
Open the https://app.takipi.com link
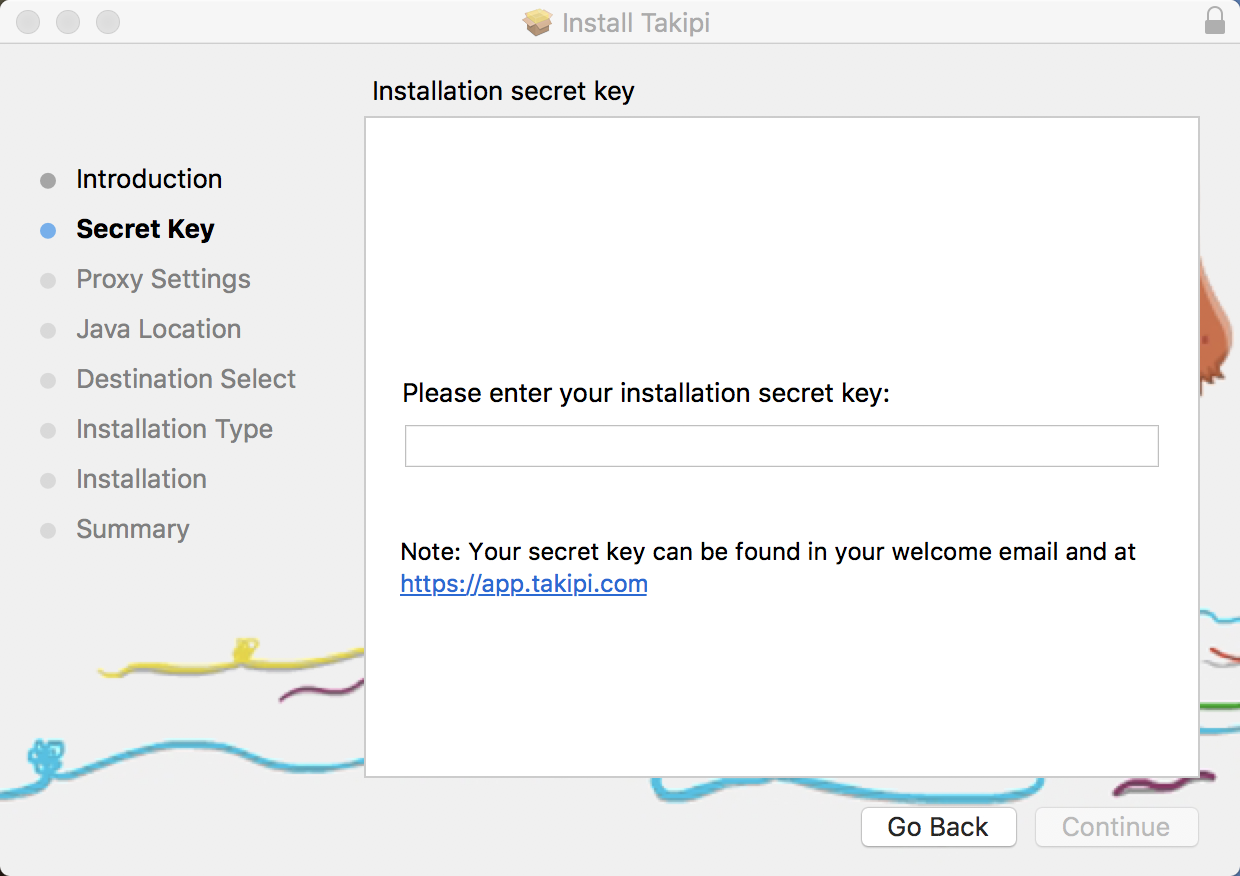523,584
